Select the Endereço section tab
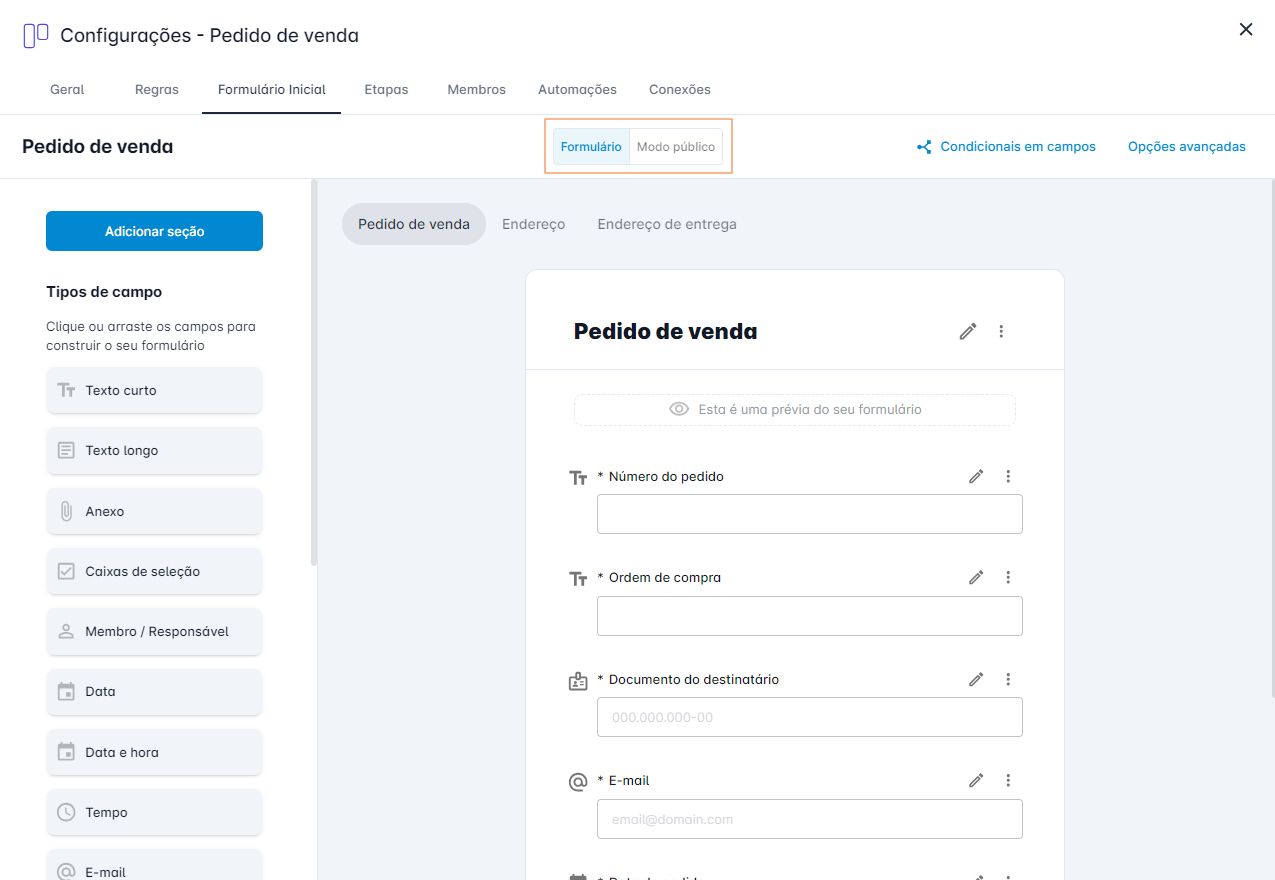This screenshot has width=1275, height=880. coord(534,224)
